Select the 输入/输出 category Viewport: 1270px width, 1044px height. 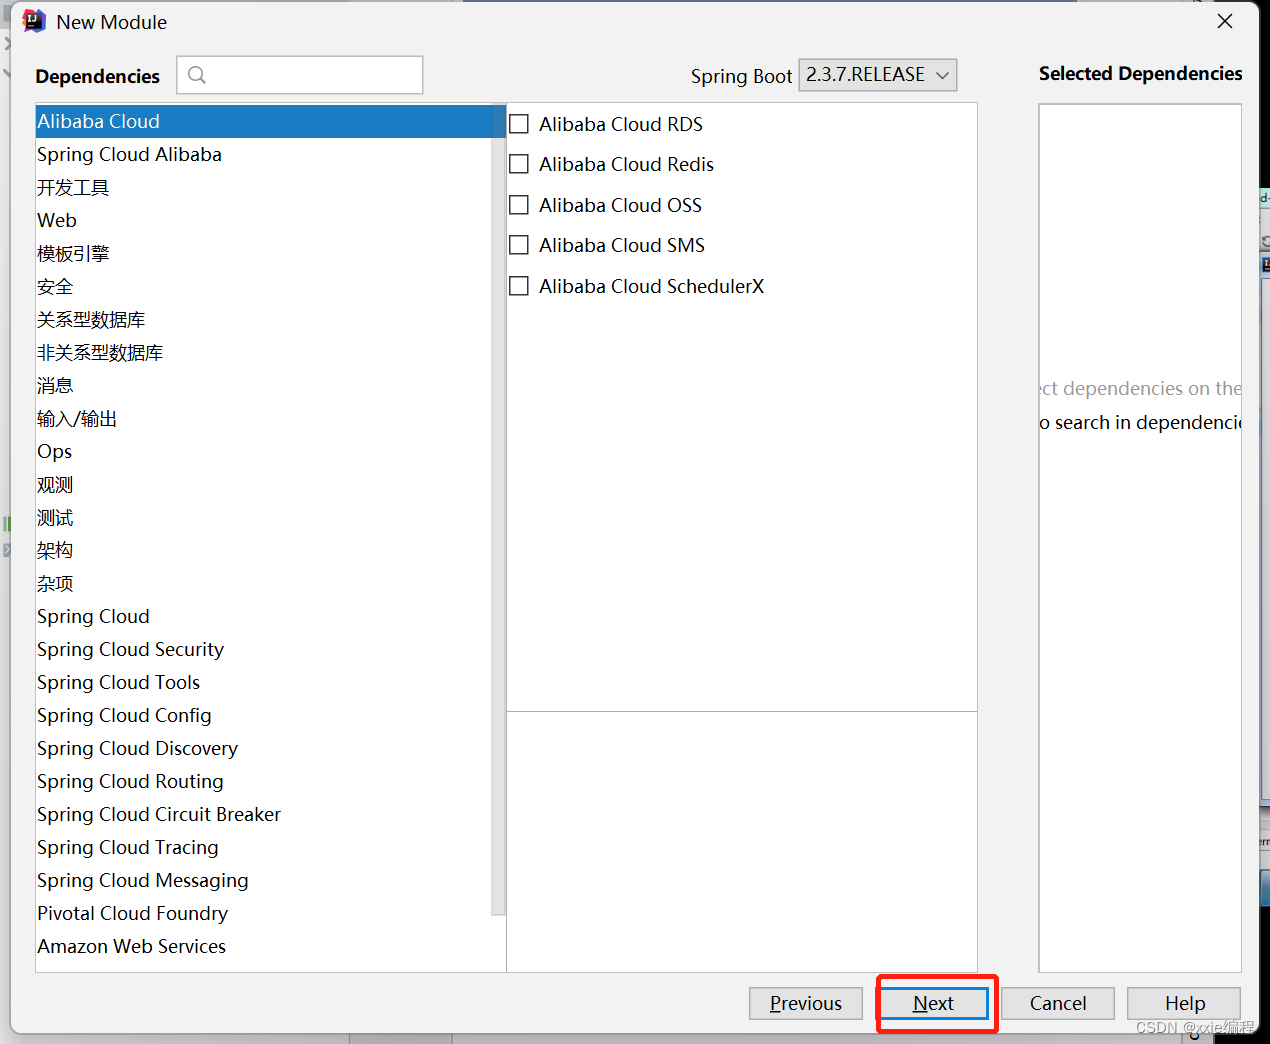pyautogui.click(x=264, y=418)
